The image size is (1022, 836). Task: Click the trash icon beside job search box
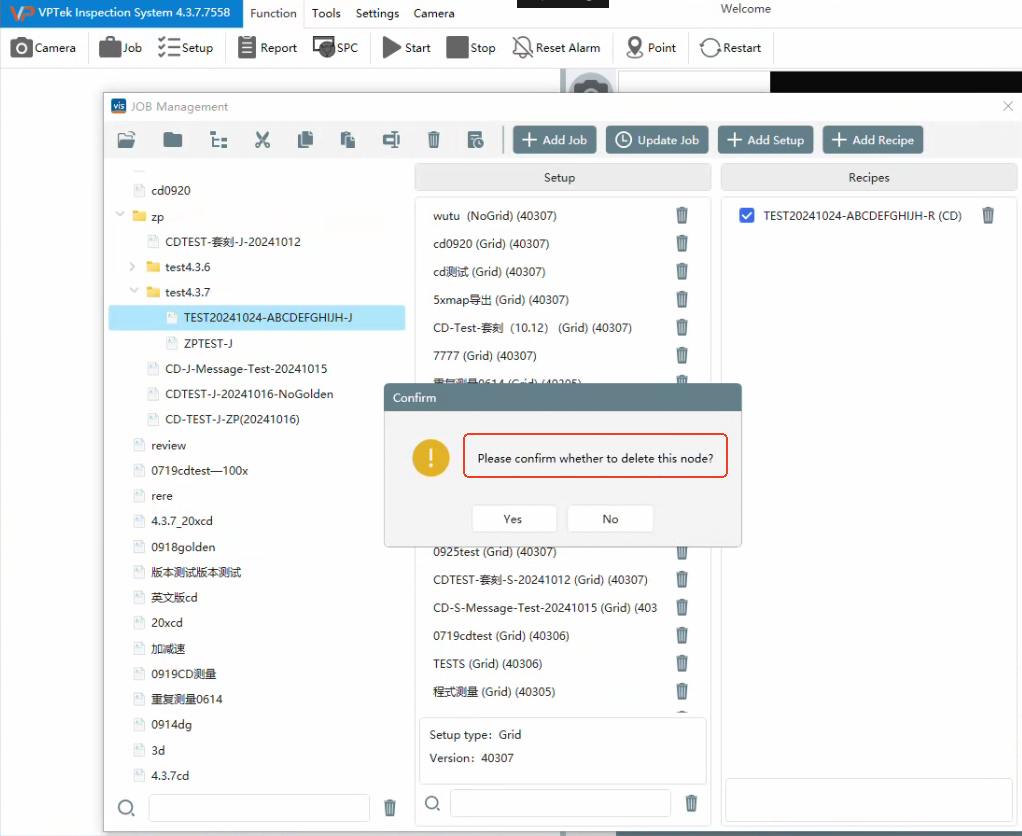tap(390, 808)
